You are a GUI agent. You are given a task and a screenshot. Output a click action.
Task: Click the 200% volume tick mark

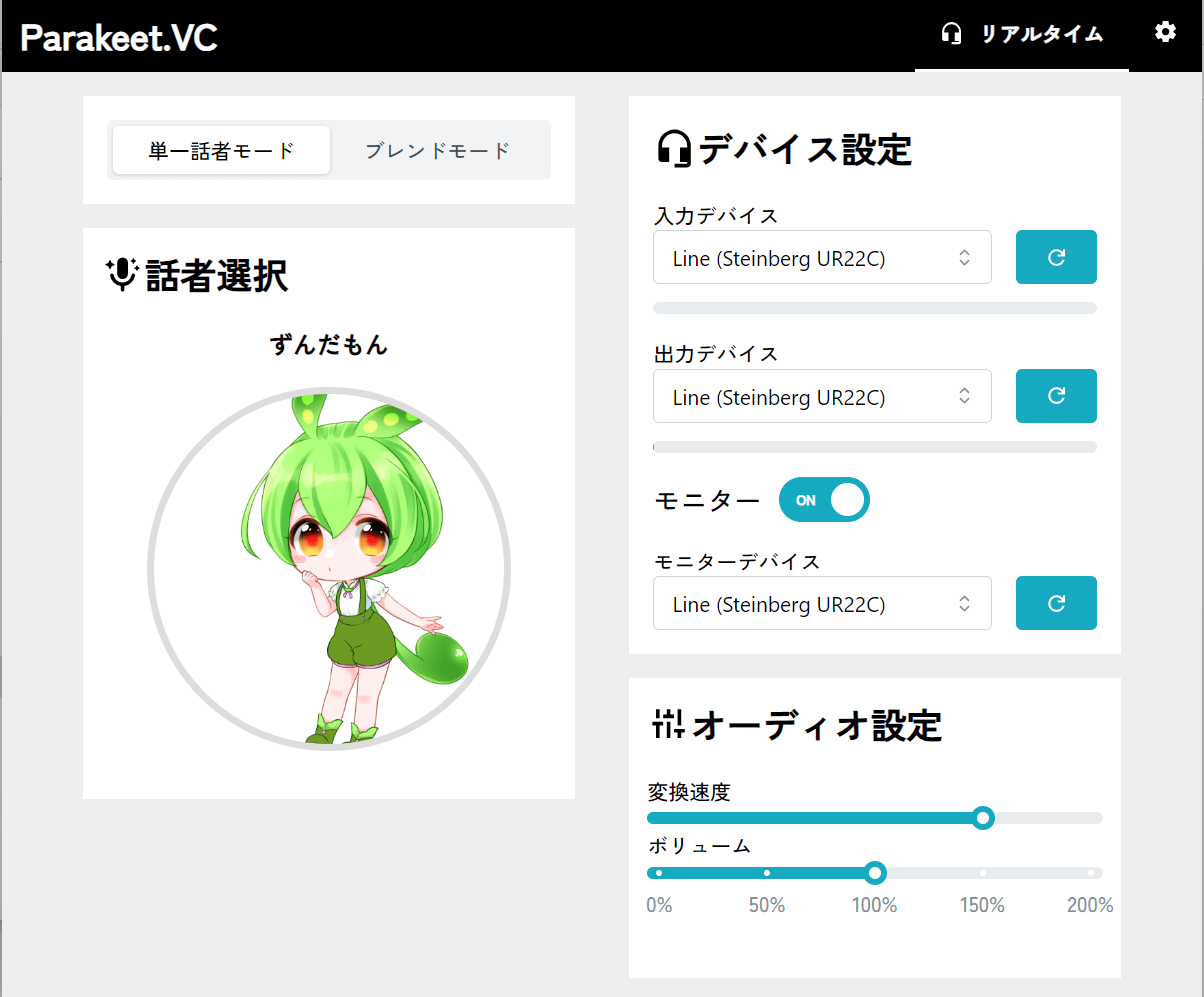coord(1091,873)
